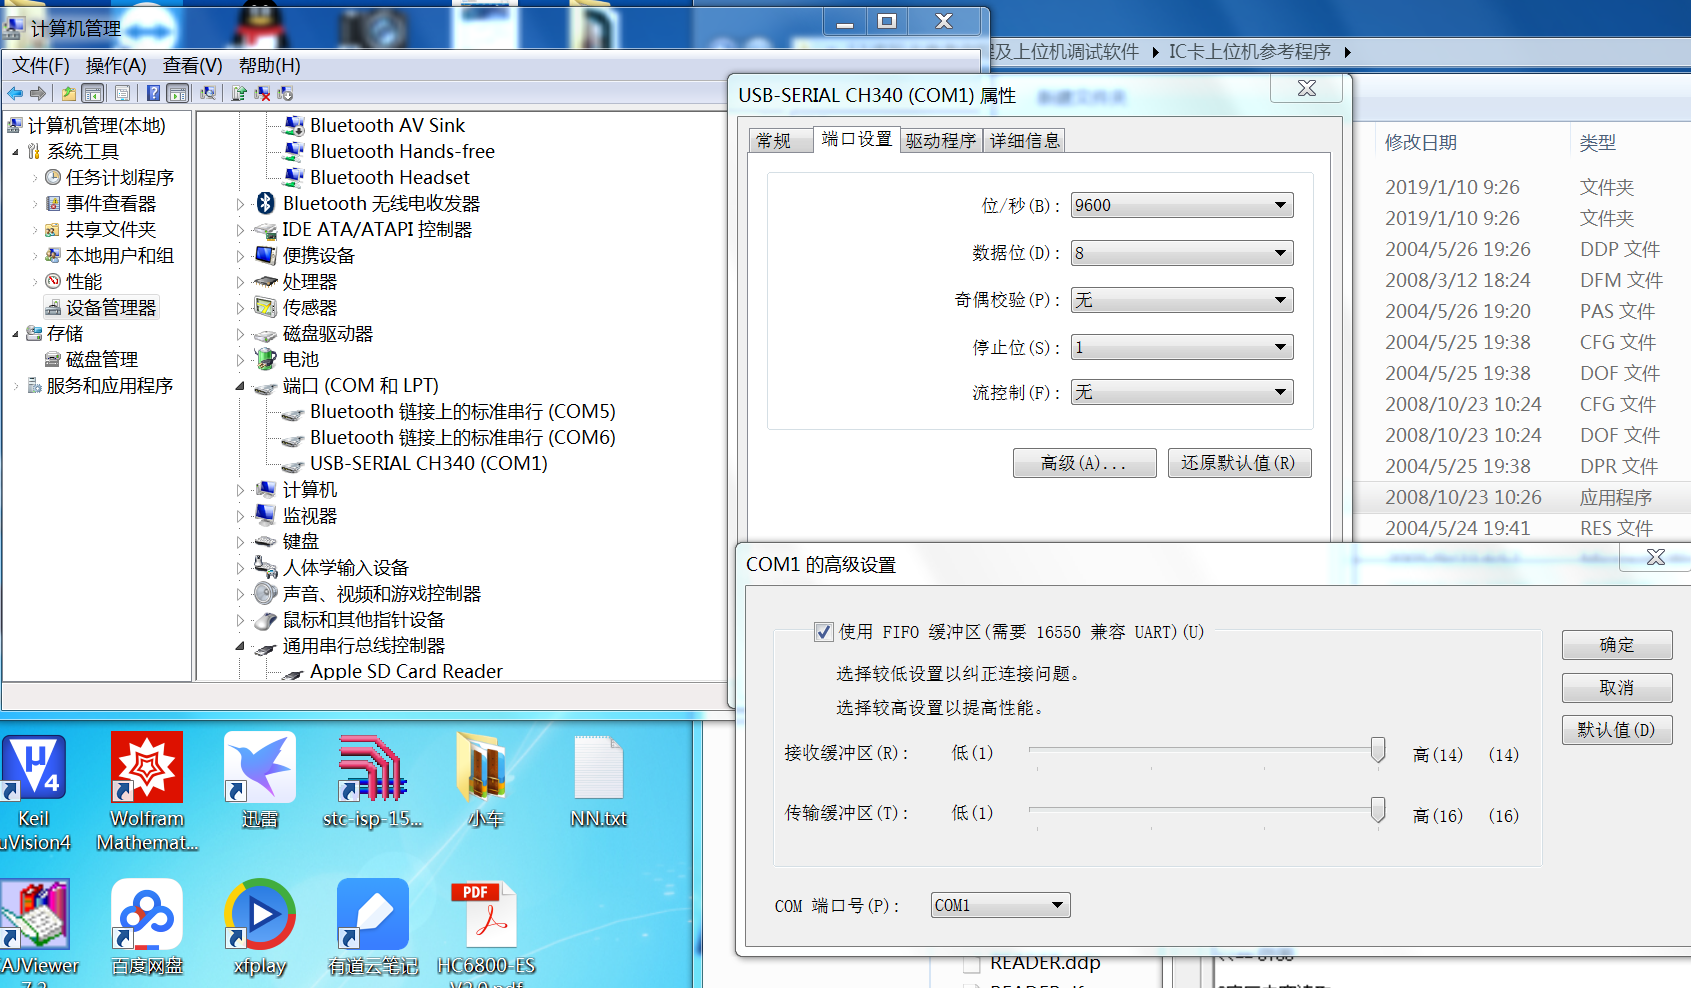Click the back navigation arrow in Computer Management

(15, 92)
